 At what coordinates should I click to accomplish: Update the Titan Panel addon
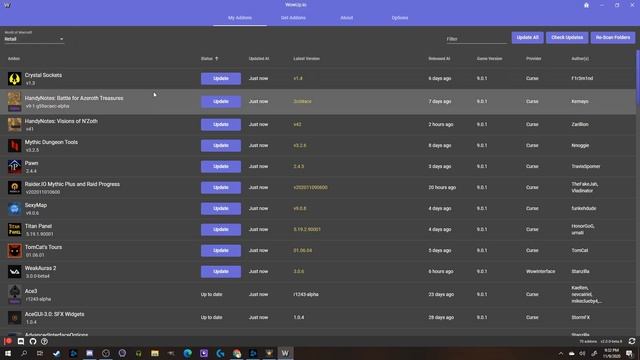pyautogui.click(x=220, y=229)
